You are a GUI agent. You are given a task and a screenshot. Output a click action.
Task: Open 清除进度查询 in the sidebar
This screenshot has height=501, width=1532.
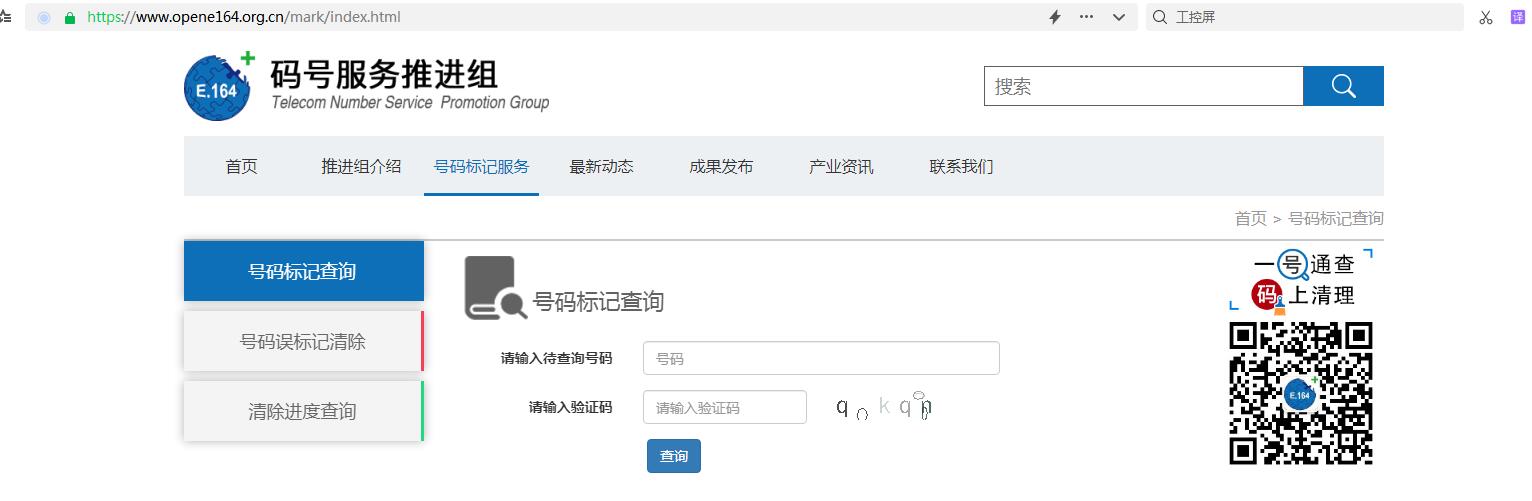[303, 412]
